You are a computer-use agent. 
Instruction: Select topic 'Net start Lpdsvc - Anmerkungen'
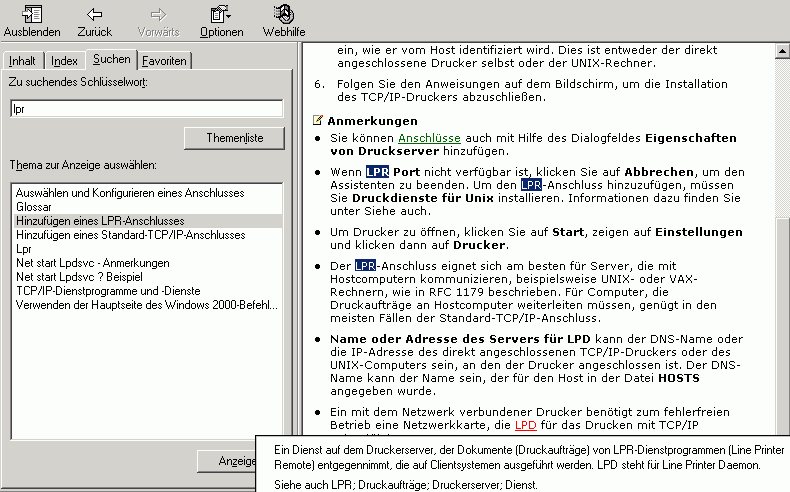pyautogui.click(x=146, y=263)
